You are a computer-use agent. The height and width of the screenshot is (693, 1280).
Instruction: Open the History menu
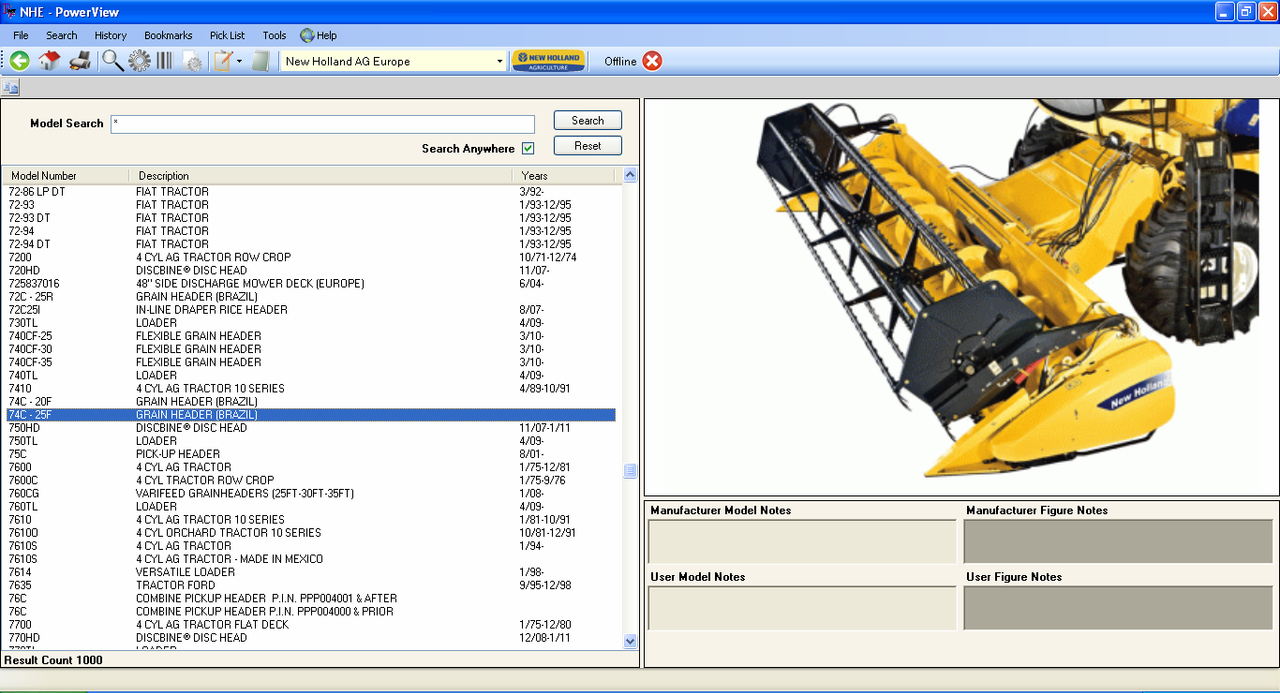(x=111, y=35)
